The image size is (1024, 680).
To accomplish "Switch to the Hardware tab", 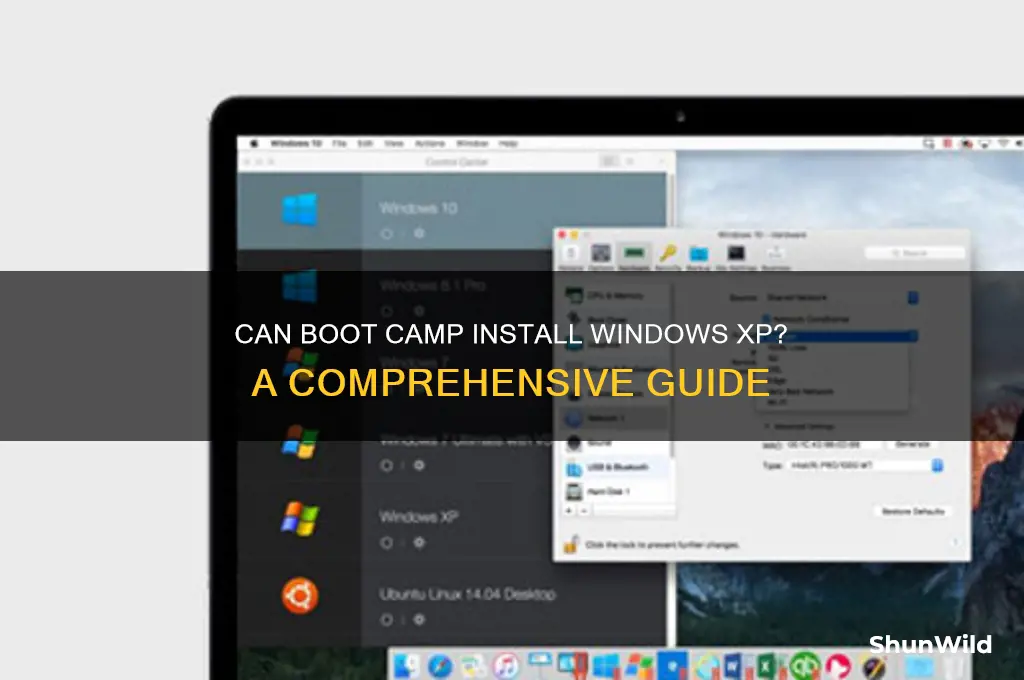I will pyautogui.click(x=634, y=257).
